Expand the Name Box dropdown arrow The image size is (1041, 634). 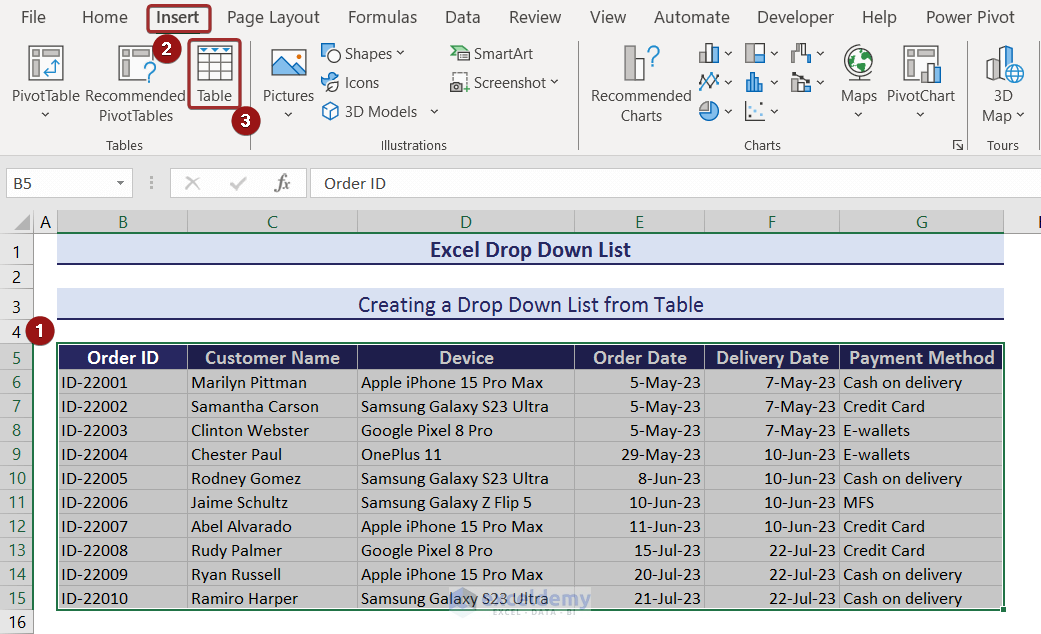point(121,184)
